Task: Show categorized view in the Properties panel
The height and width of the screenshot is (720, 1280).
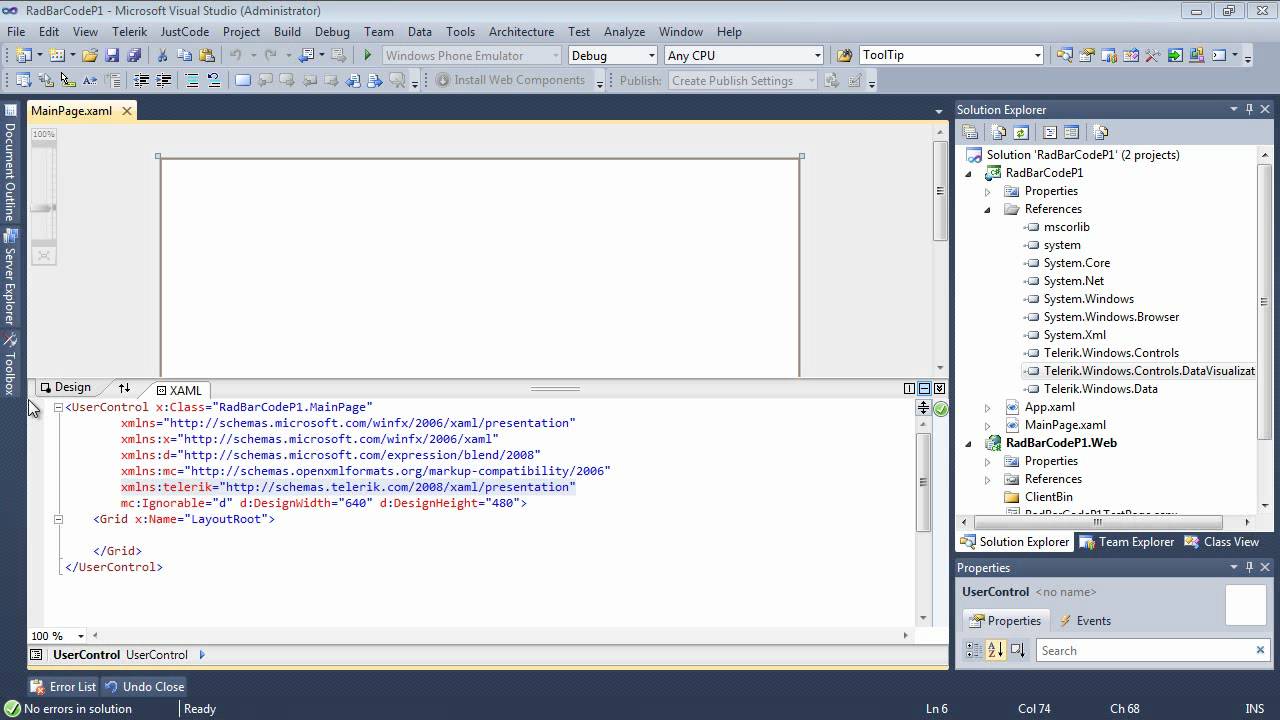Action: point(973,650)
